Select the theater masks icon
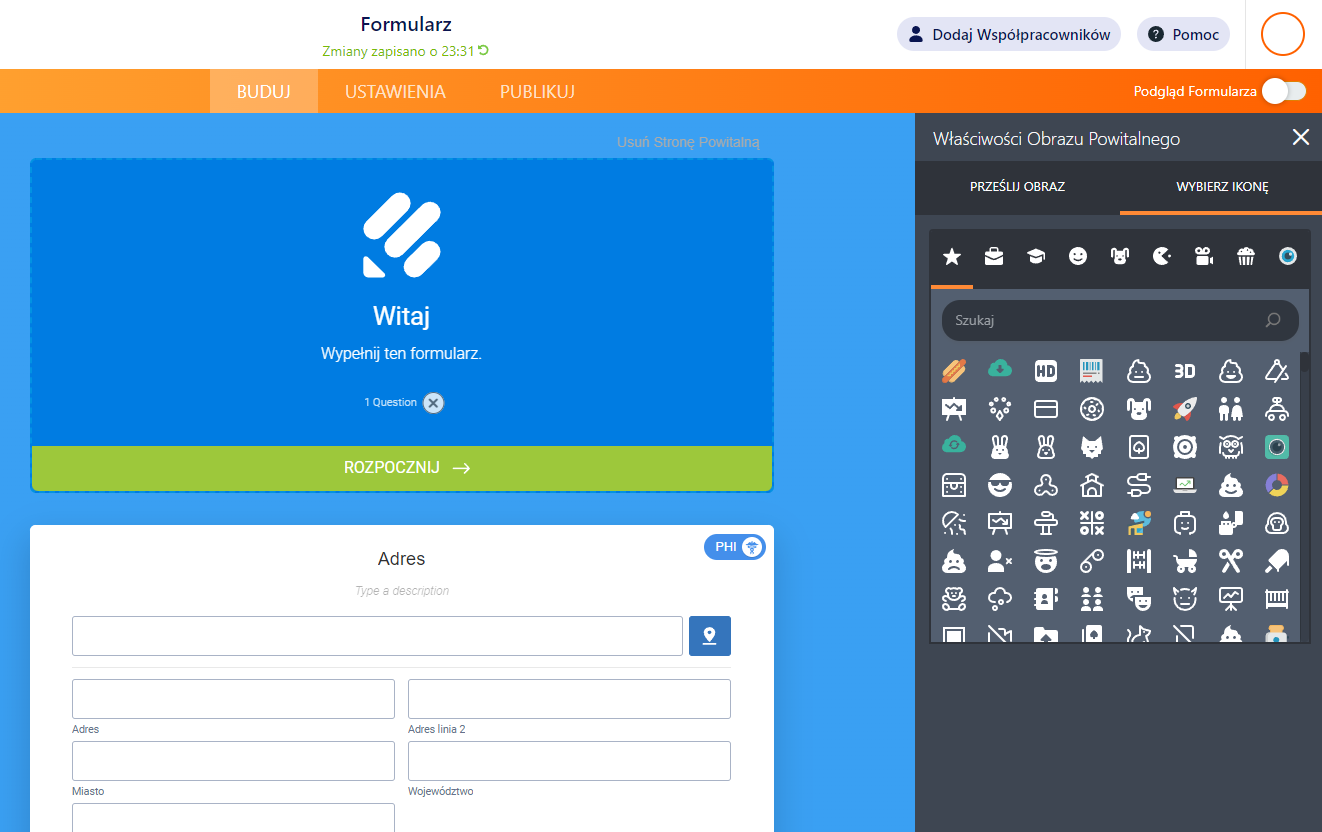 click(1138, 599)
